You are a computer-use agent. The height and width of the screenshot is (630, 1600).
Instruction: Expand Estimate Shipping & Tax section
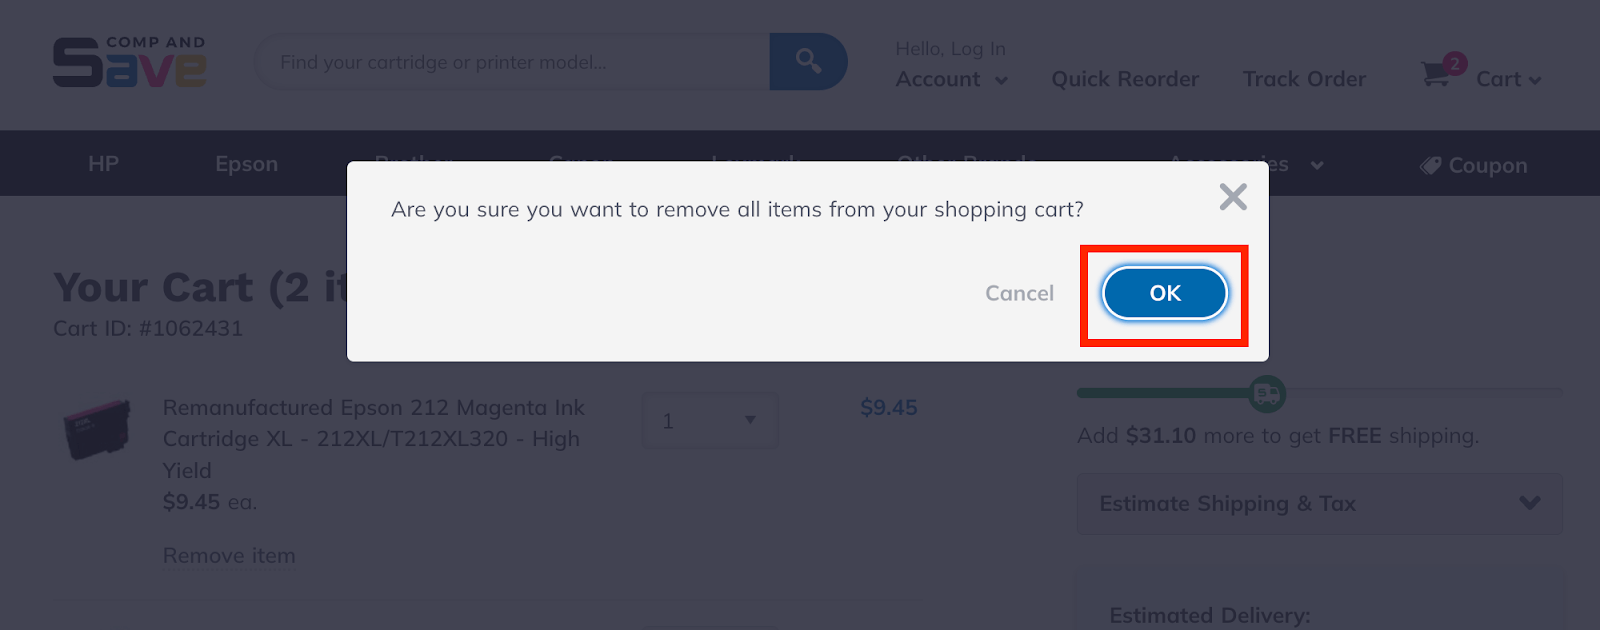(x=1318, y=504)
